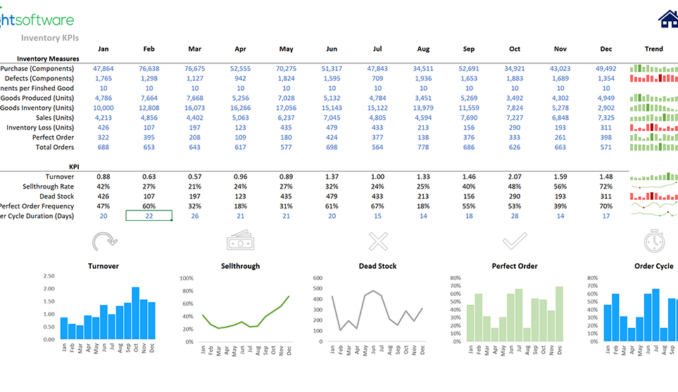Screen dimensions: 678x392
Task: Select the Sellthrough line chart
Action: point(237,316)
